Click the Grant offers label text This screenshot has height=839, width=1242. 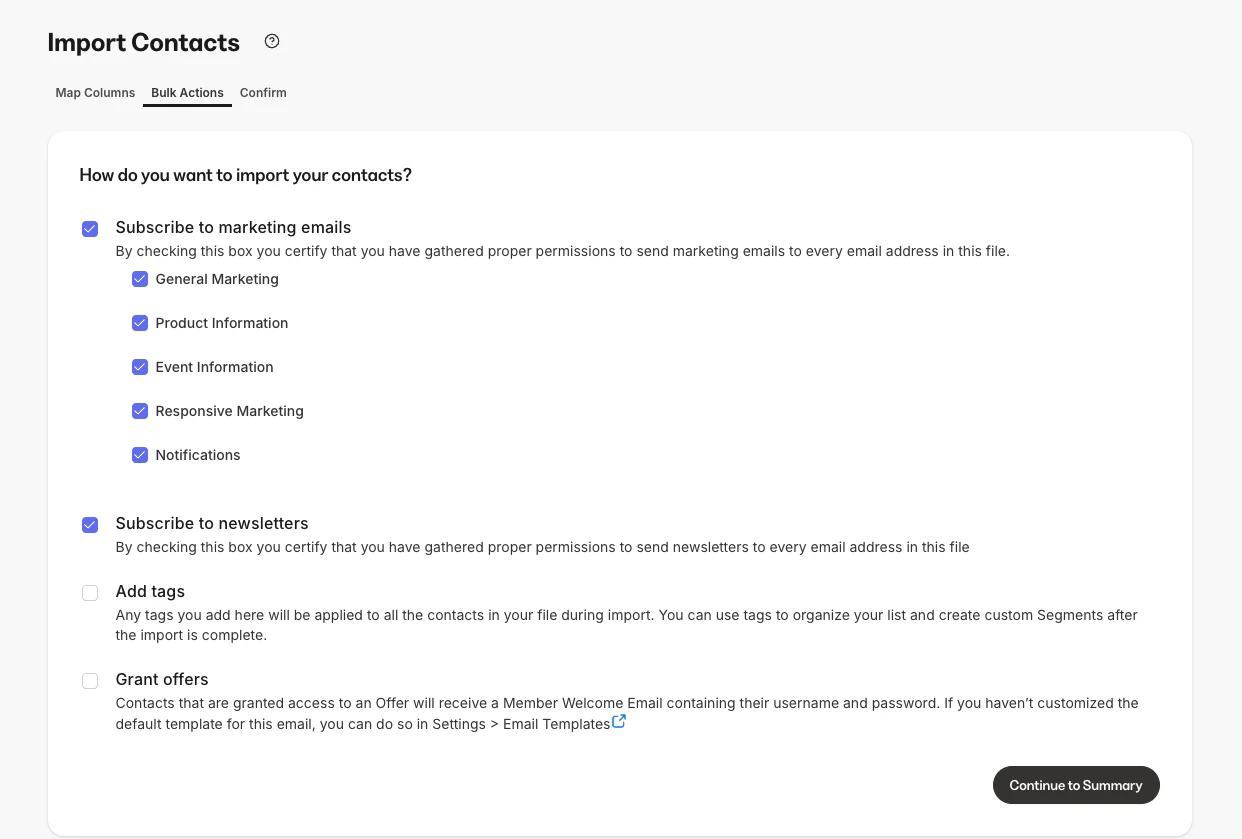point(162,679)
